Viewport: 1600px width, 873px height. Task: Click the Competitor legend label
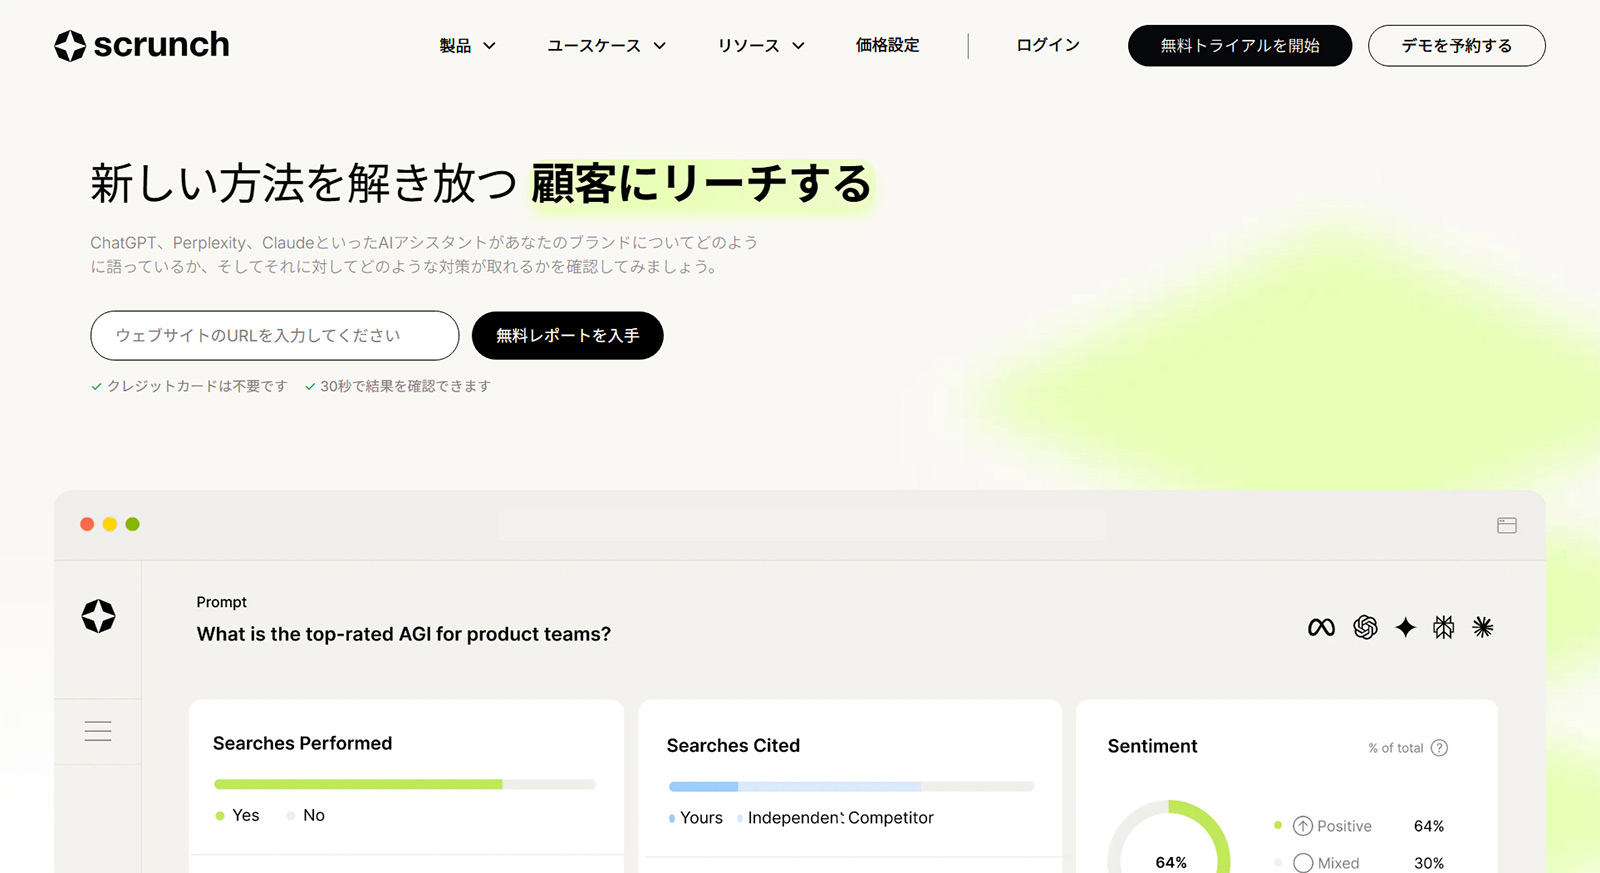pos(891,818)
